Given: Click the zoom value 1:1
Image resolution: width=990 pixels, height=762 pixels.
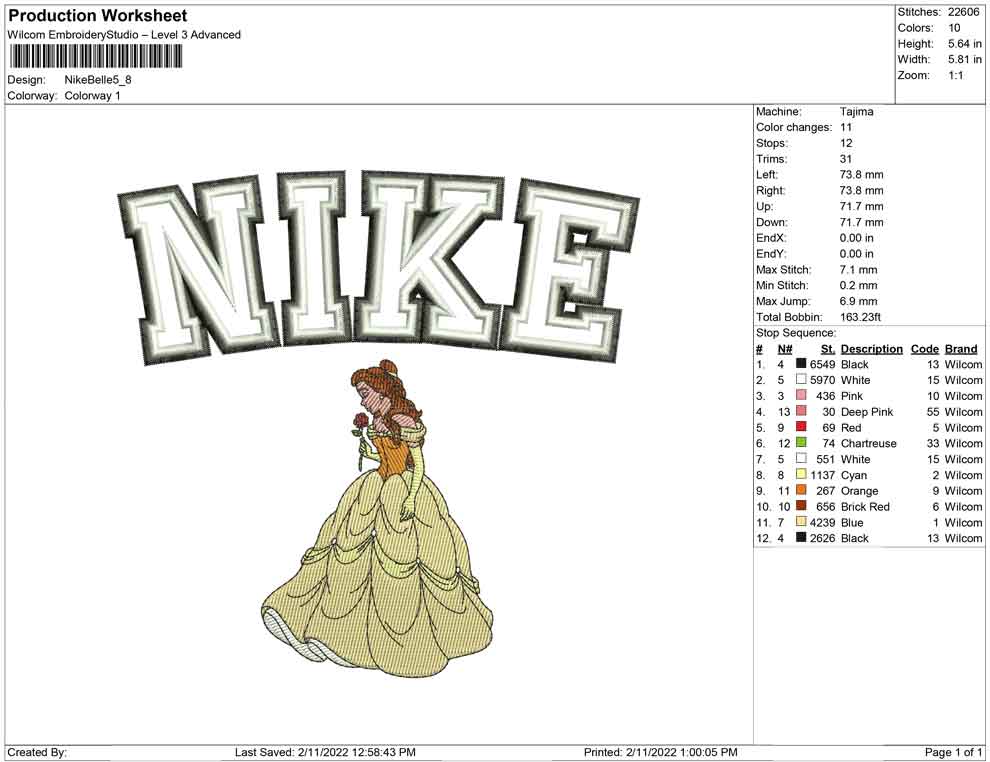Looking at the screenshot, I should click(x=956, y=75).
